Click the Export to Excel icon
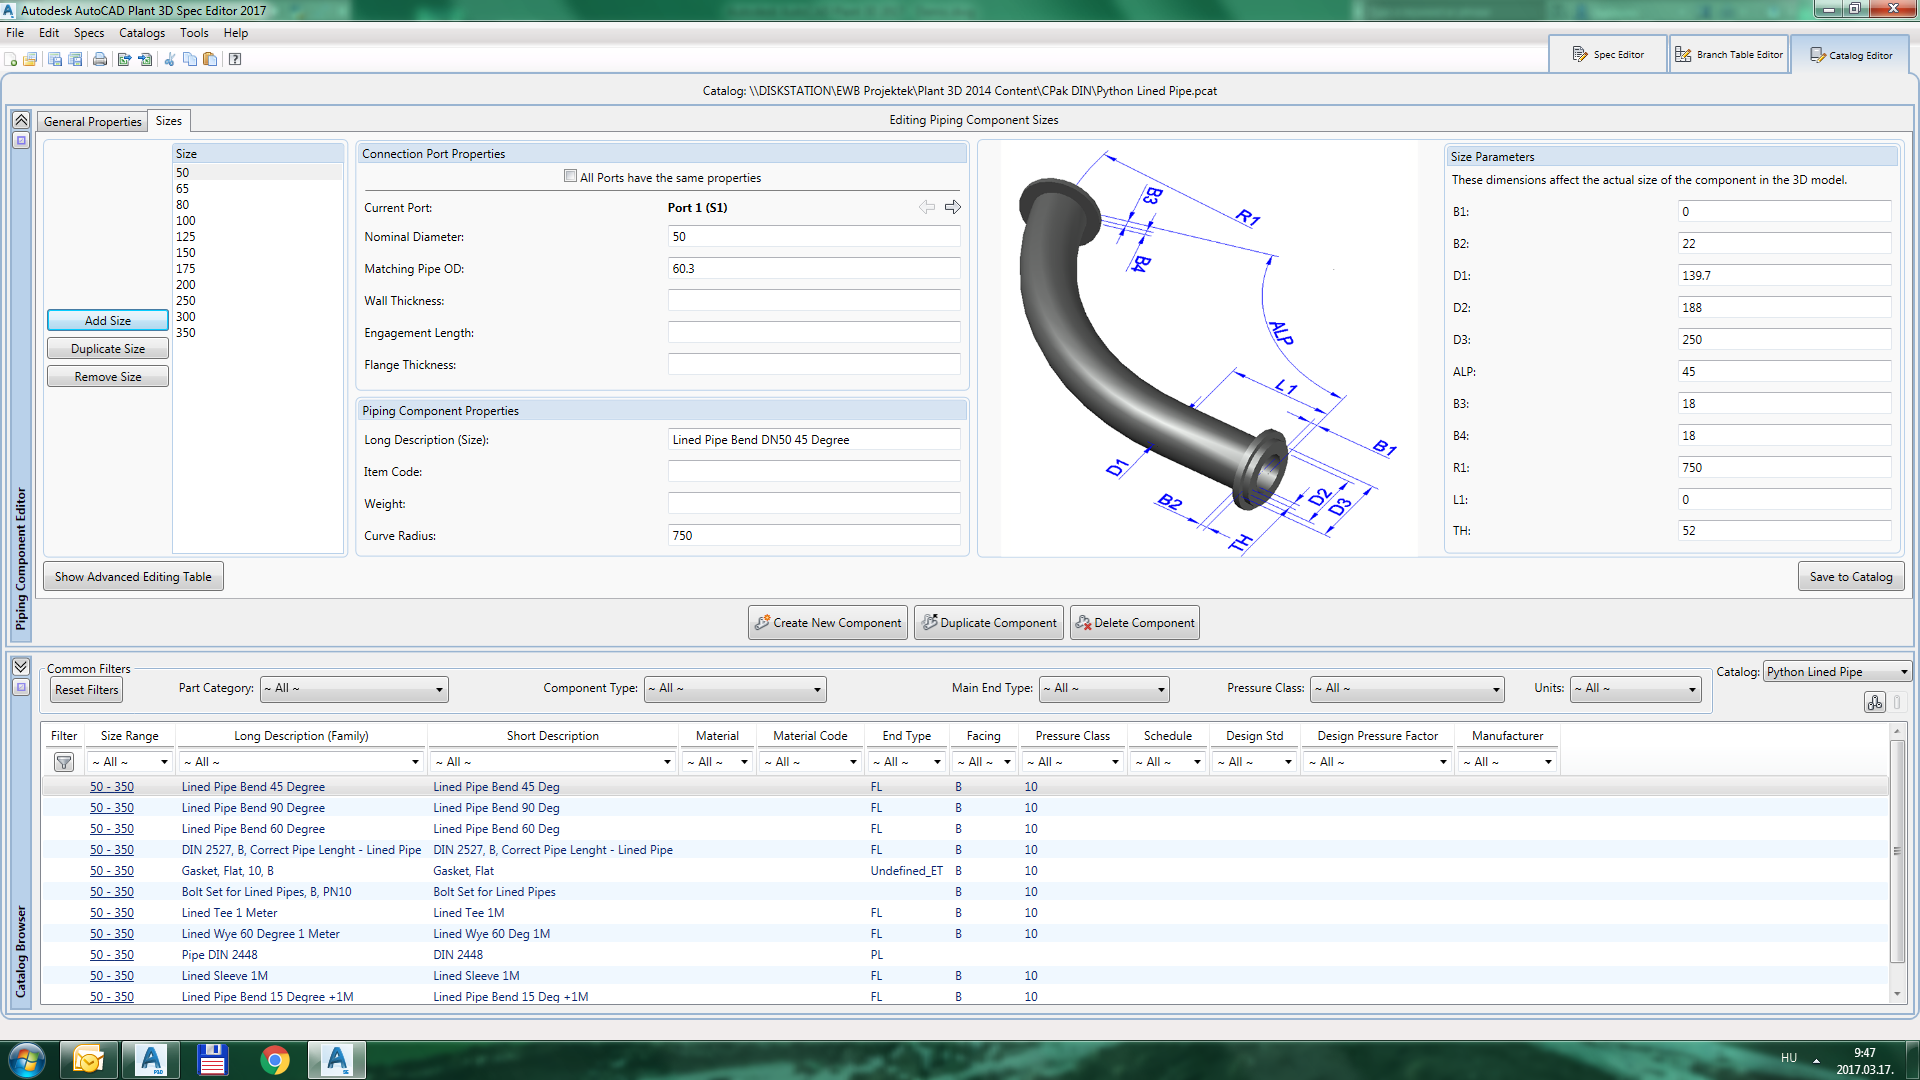The width and height of the screenshot is (1920, 1080). [124, 59]
